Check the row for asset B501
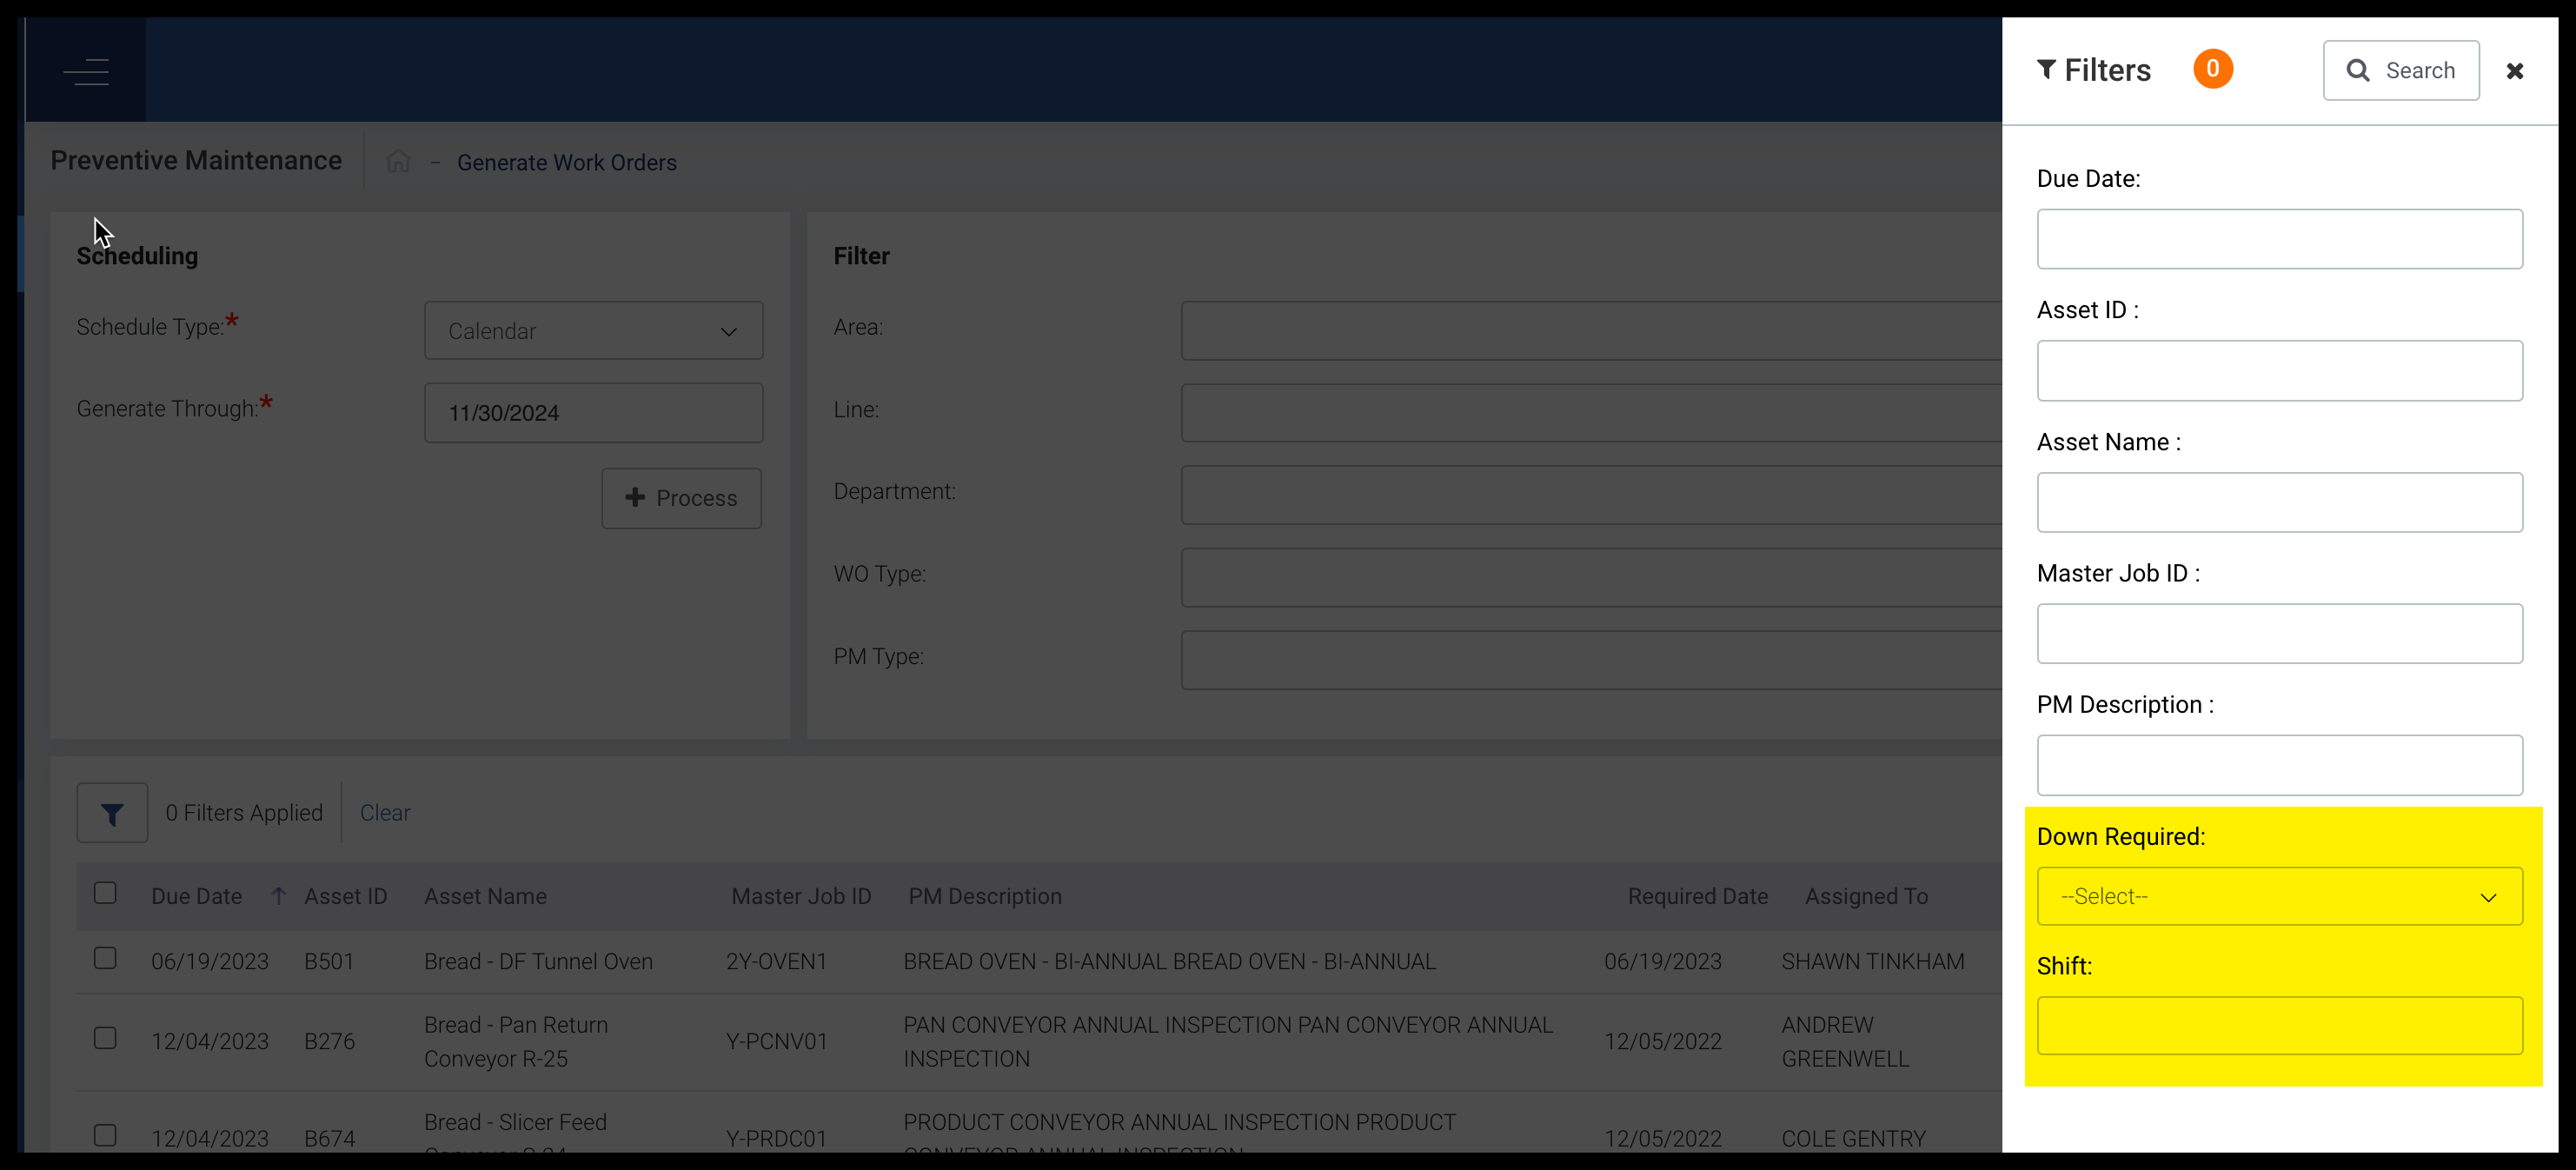The image size is (2576, 1170). (x=105, y=959)
